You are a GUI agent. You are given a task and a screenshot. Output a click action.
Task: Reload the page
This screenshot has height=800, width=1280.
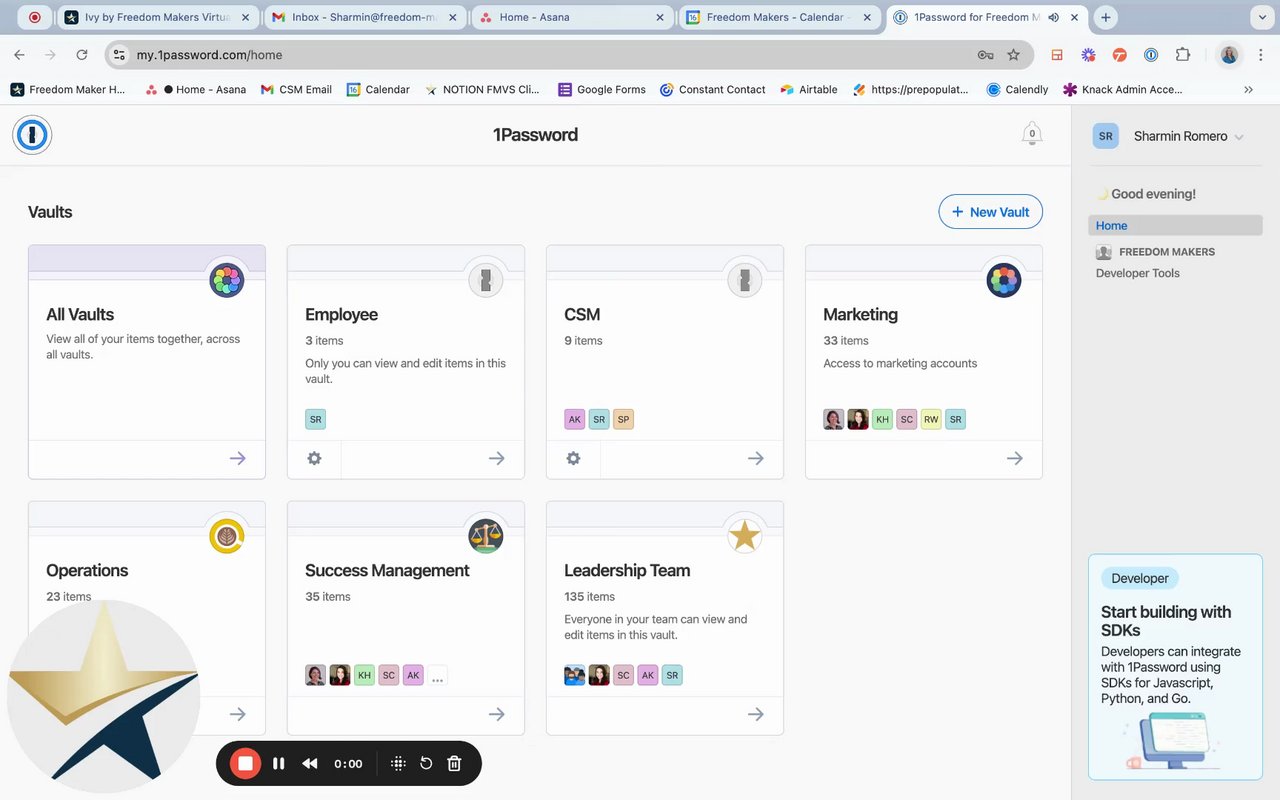(82, 55)
